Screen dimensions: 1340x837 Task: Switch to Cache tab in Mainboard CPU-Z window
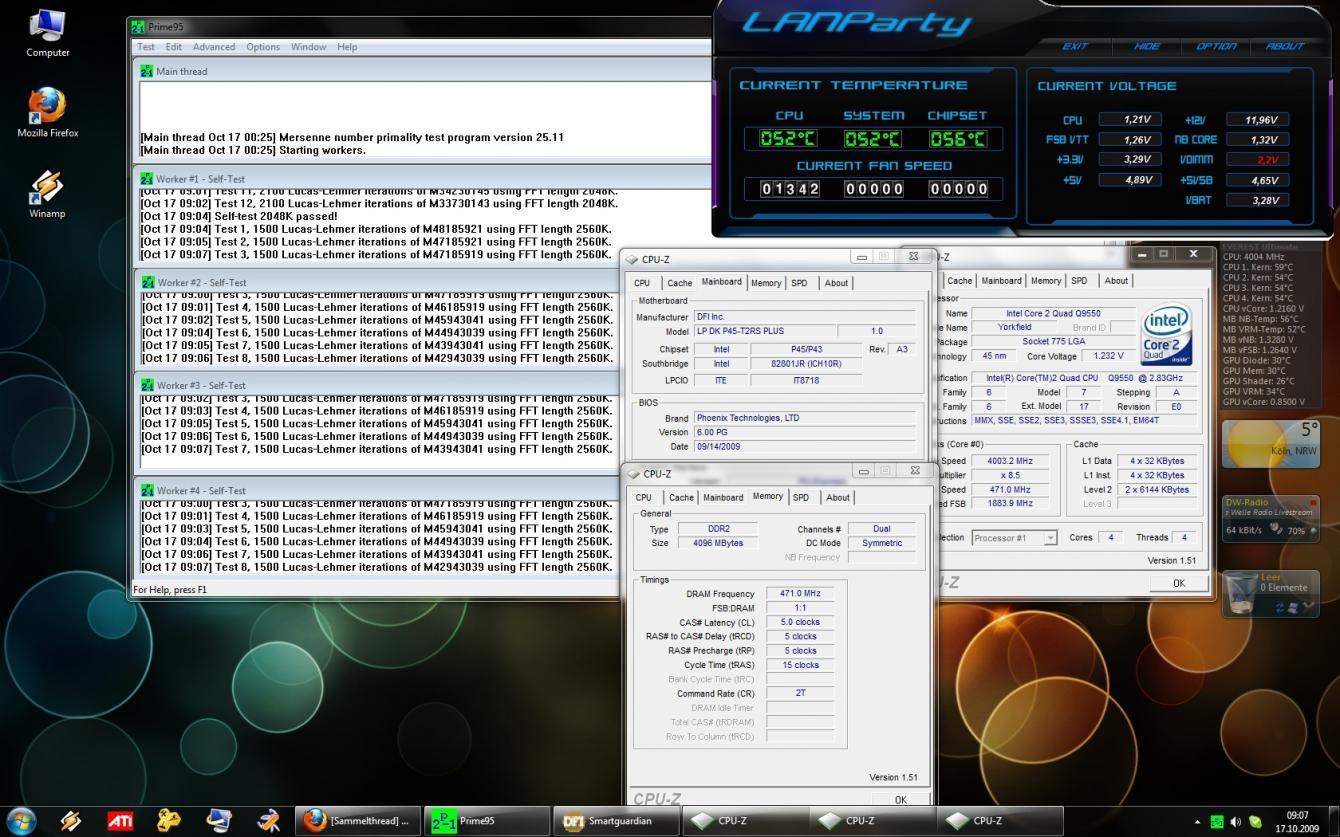point(679,283)
